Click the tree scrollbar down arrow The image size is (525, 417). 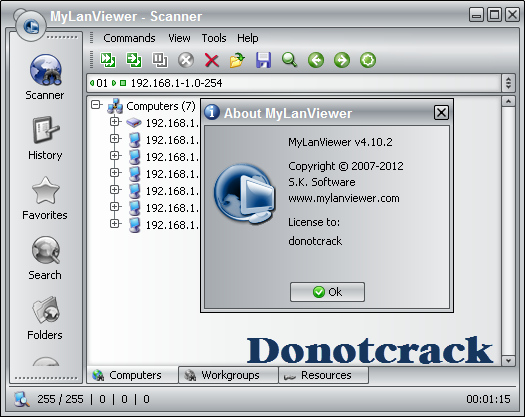tap(508, 361)
